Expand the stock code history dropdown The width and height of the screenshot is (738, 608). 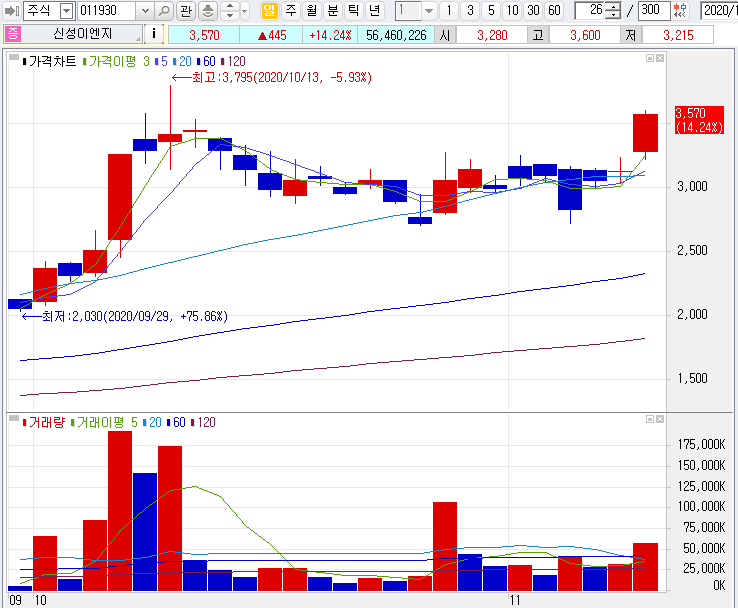(145, 10)
